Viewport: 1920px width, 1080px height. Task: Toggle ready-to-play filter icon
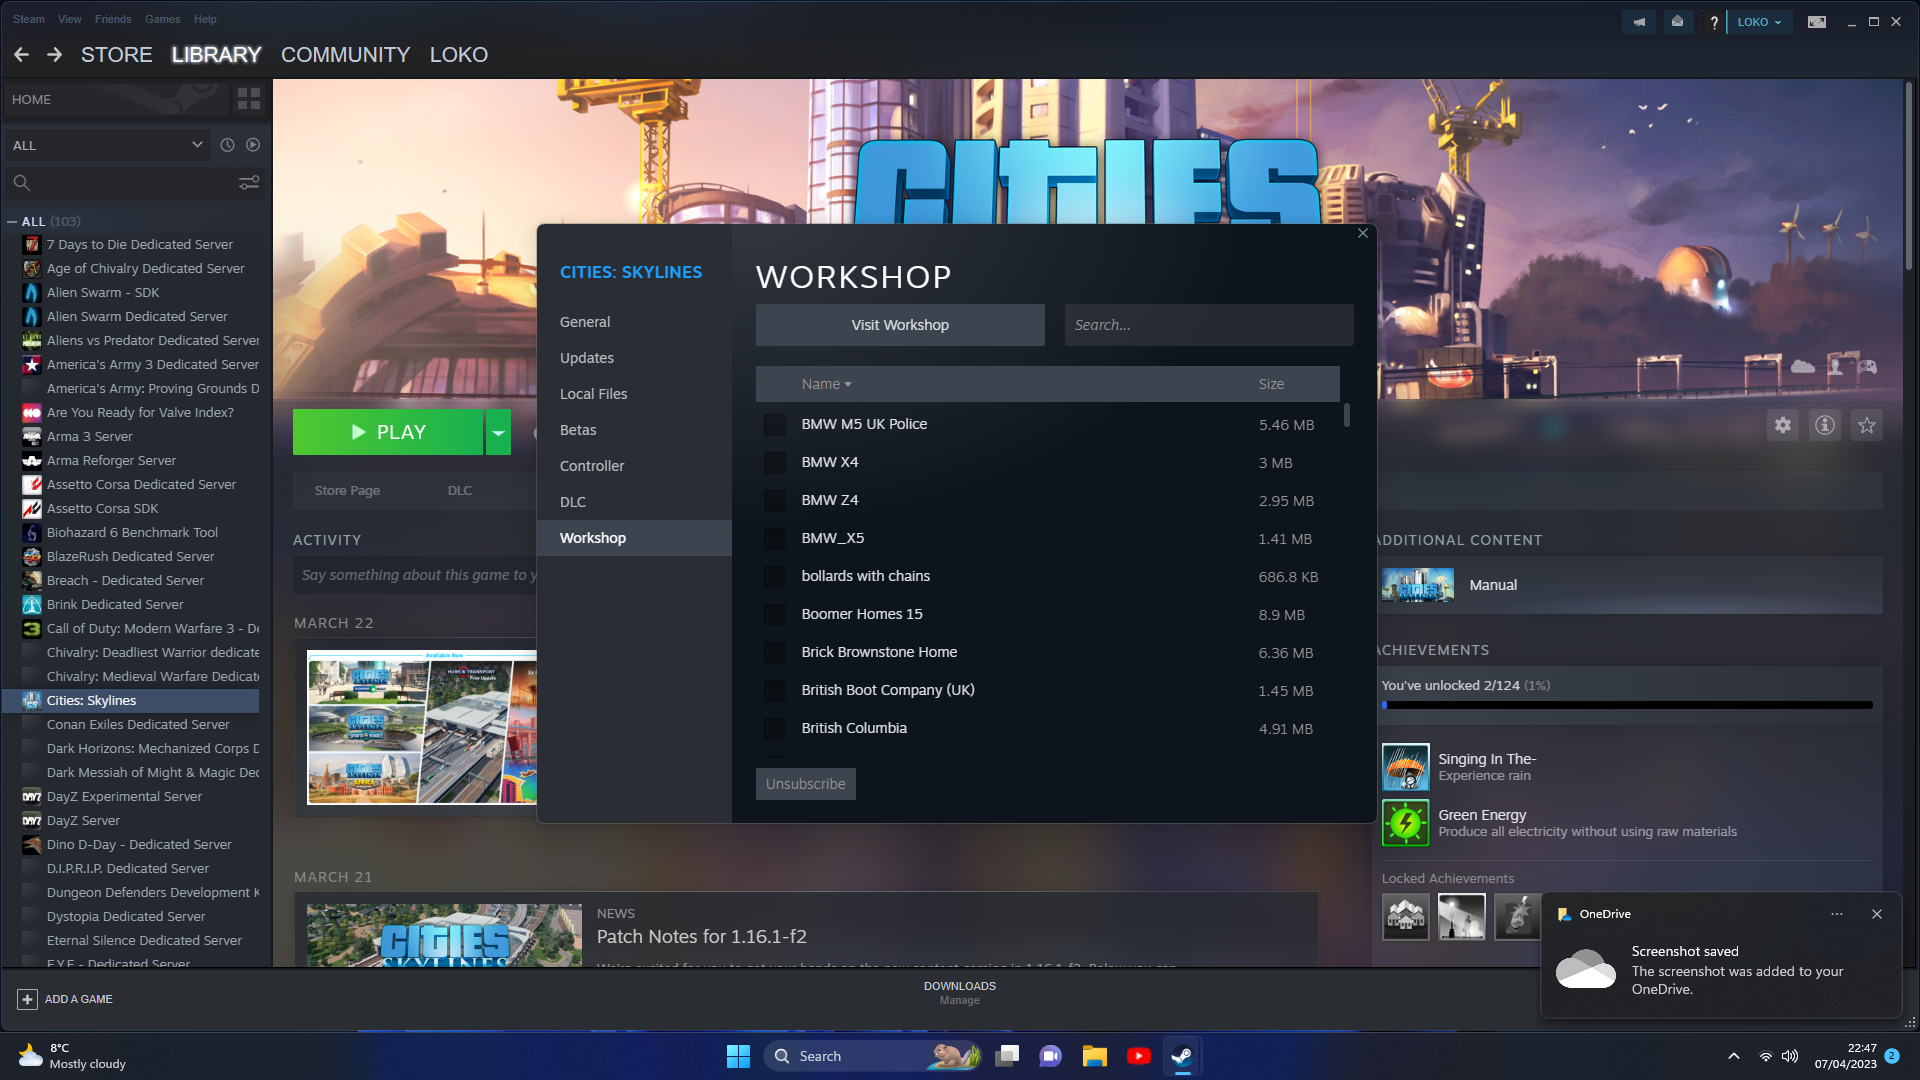click(x=253, y=145)
